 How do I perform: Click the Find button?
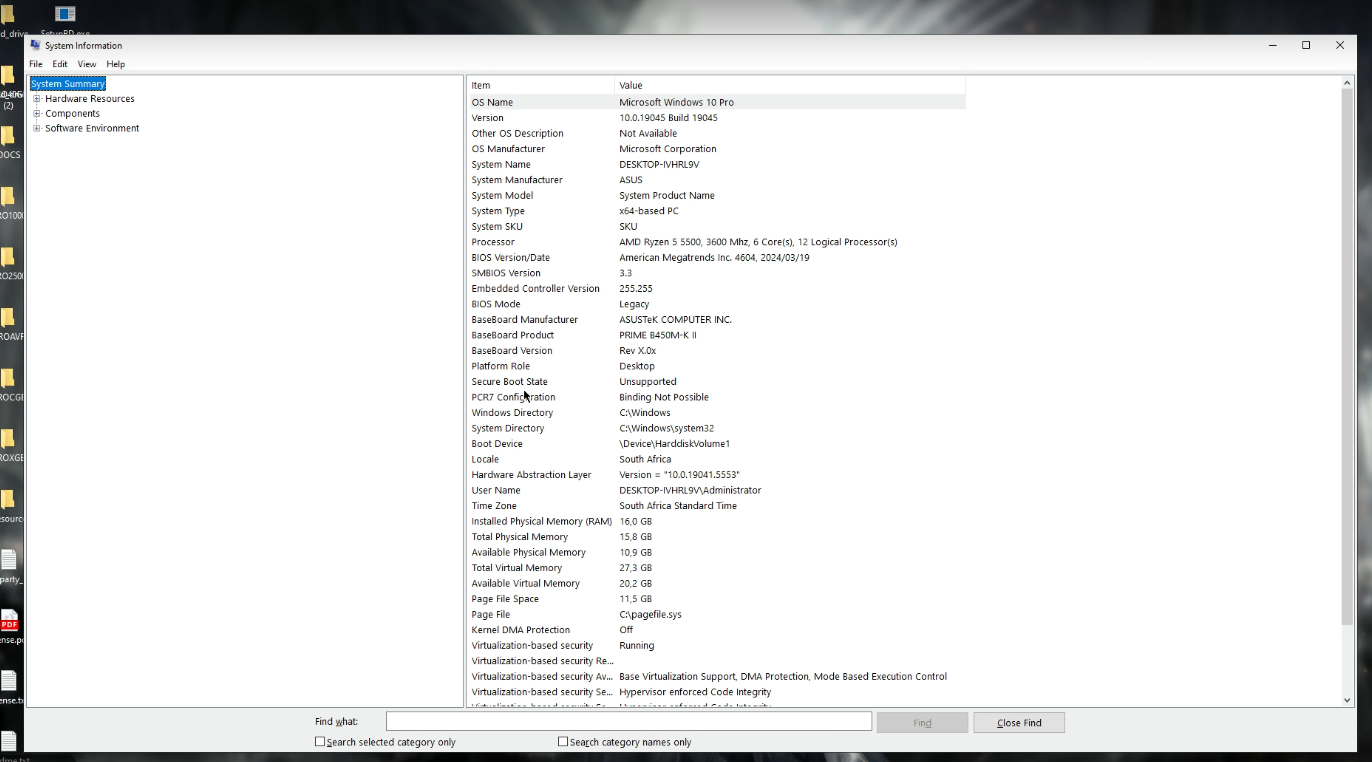(x=922, y=723)
